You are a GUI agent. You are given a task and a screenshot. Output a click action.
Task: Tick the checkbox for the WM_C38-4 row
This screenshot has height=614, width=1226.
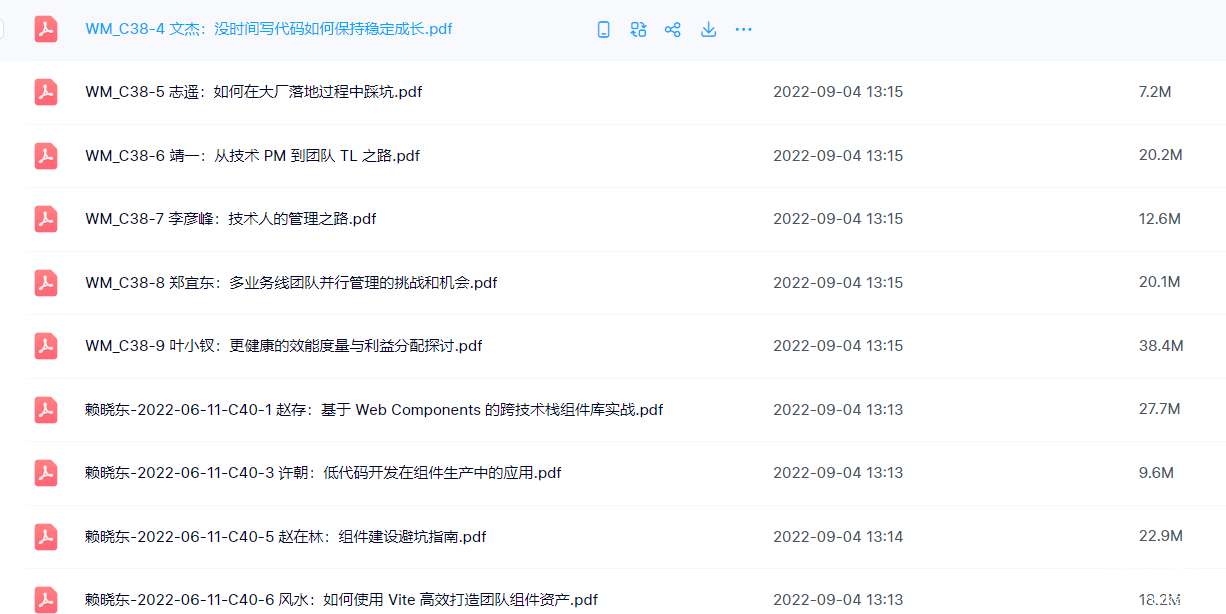2,30
